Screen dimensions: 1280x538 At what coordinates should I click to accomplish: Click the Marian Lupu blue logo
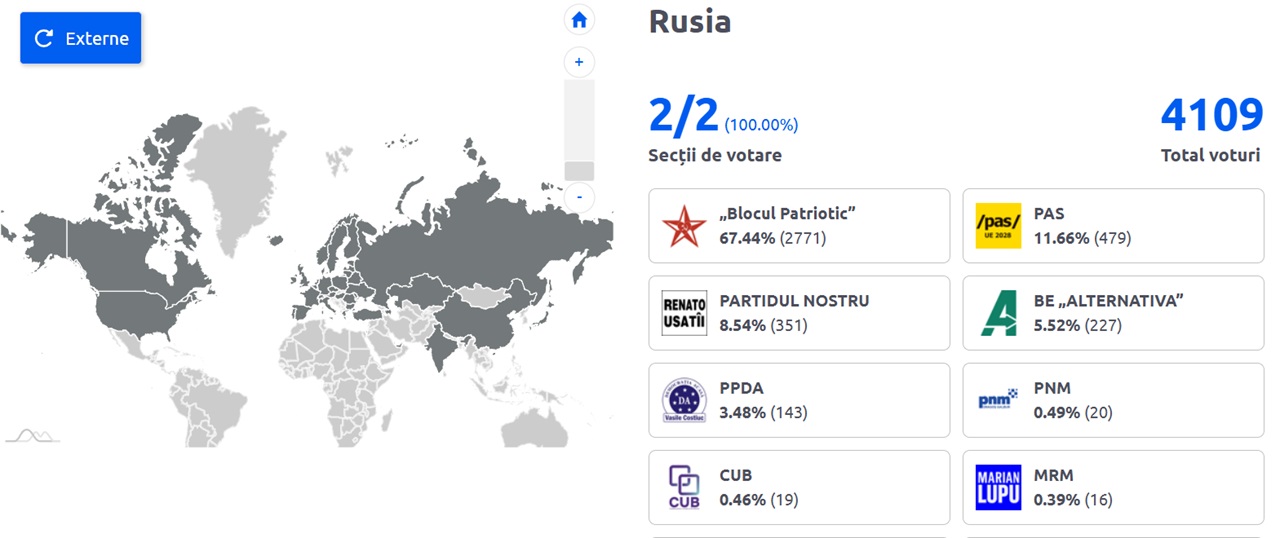(998, 487)
